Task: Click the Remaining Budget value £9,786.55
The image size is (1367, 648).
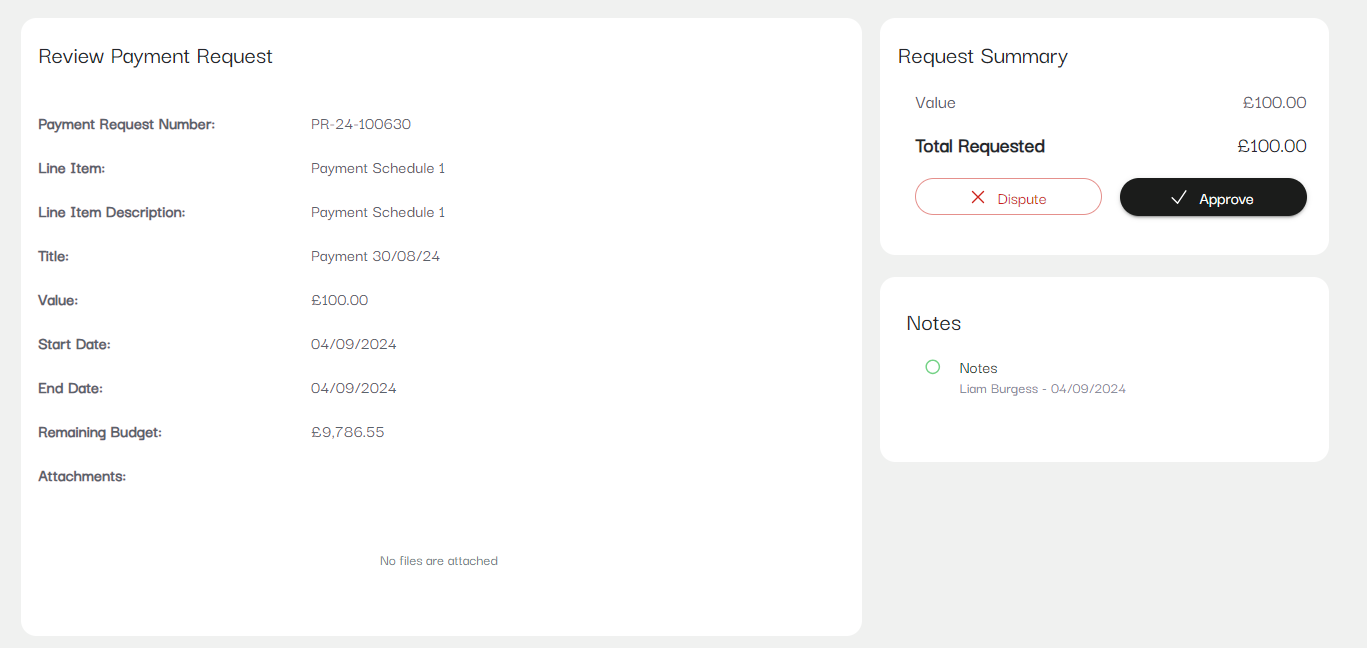Action: coord(347,432)
